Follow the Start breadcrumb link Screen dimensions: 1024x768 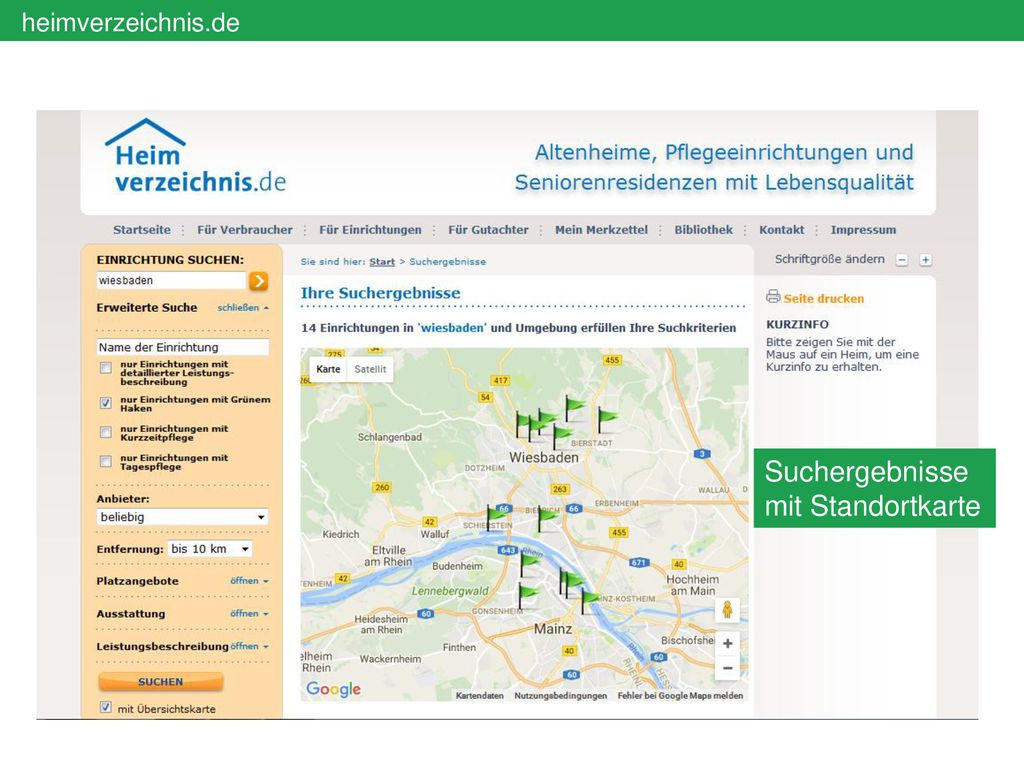382,262
